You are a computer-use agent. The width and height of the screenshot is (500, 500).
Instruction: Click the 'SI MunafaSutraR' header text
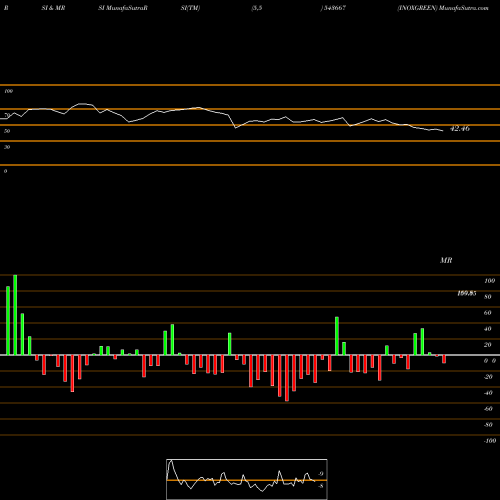(x=123, y=8)
